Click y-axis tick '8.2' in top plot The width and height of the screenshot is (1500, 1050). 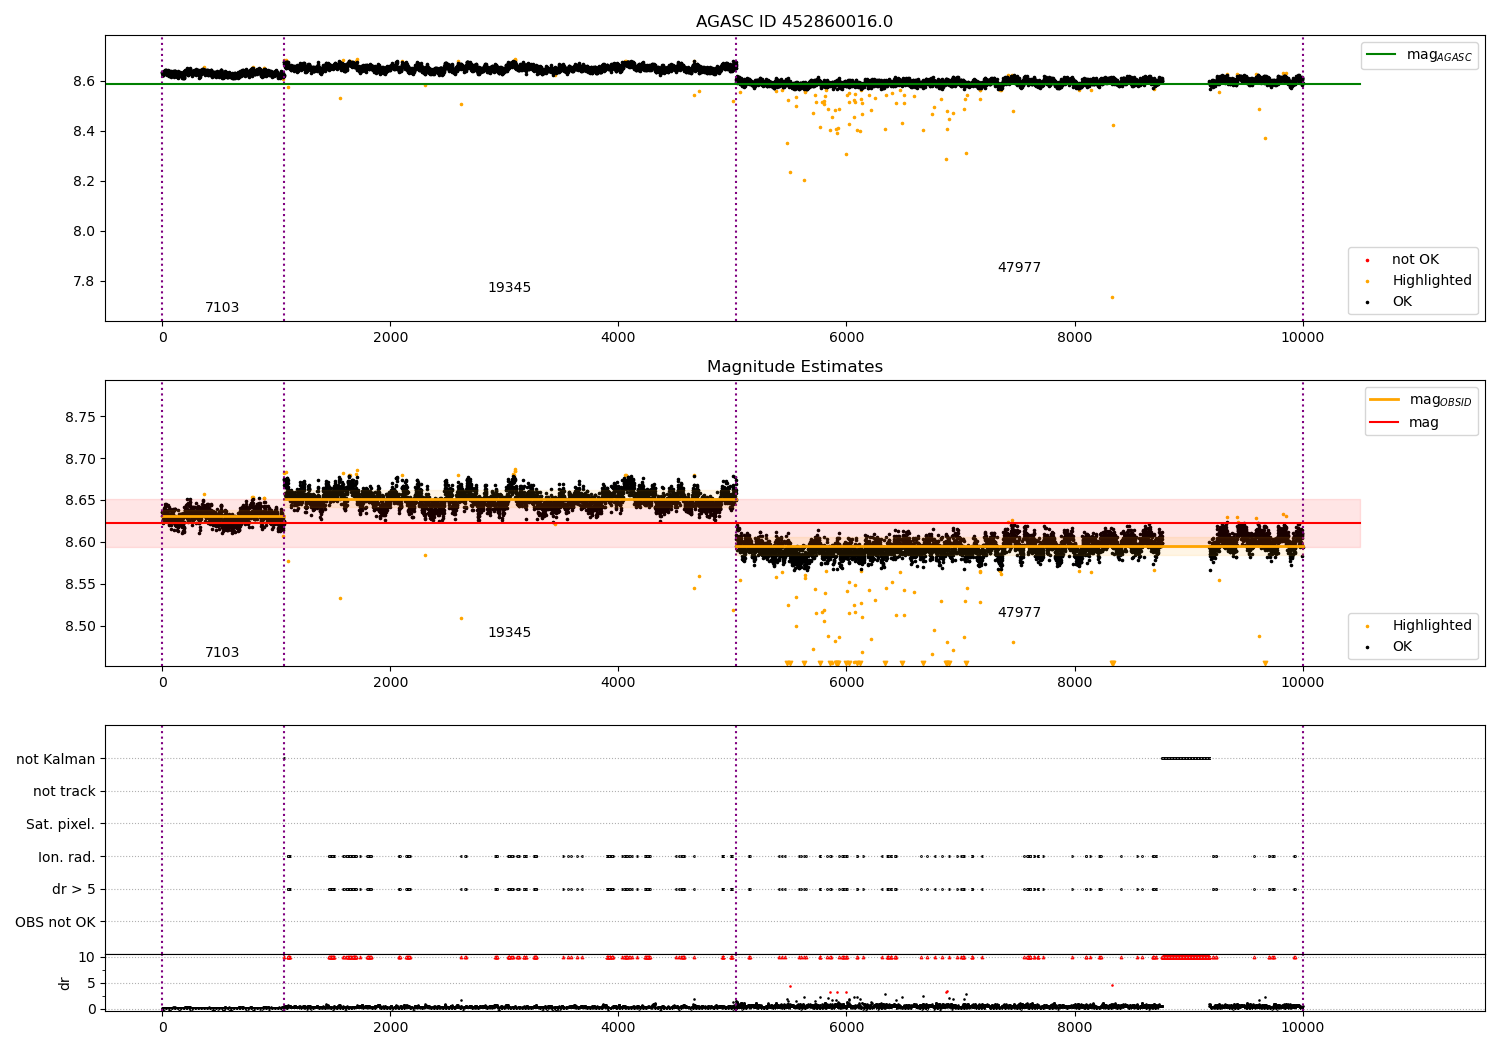point(84,182)
